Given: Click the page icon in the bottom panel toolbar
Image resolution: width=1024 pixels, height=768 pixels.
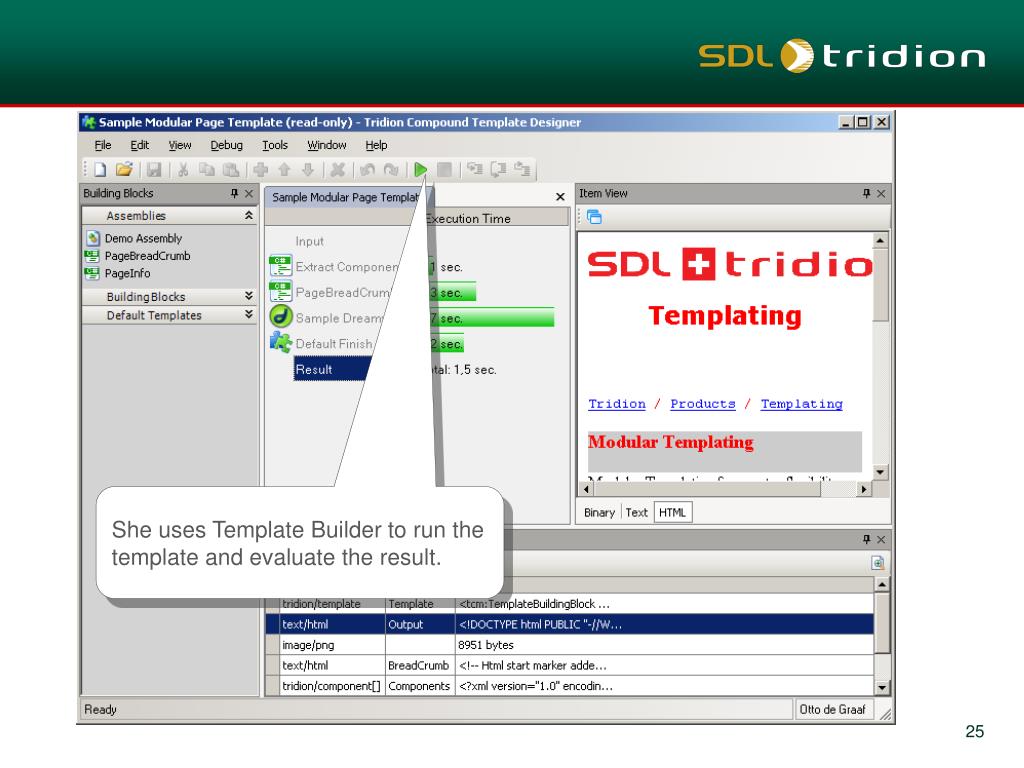Looking at the screenshot, I should tap(878, 563).
